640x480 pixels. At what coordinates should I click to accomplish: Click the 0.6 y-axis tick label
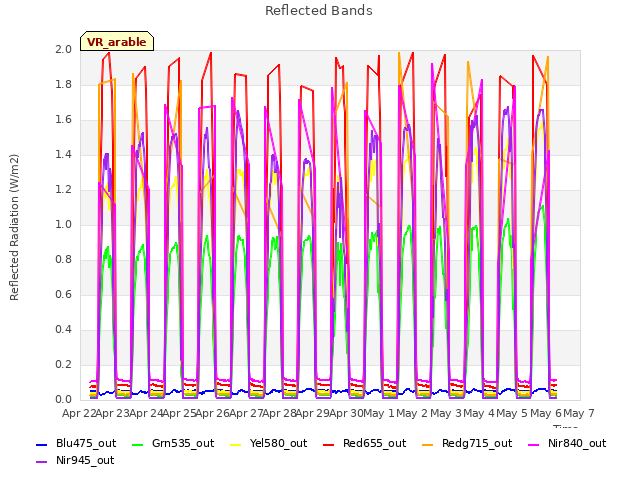point(64,295)
